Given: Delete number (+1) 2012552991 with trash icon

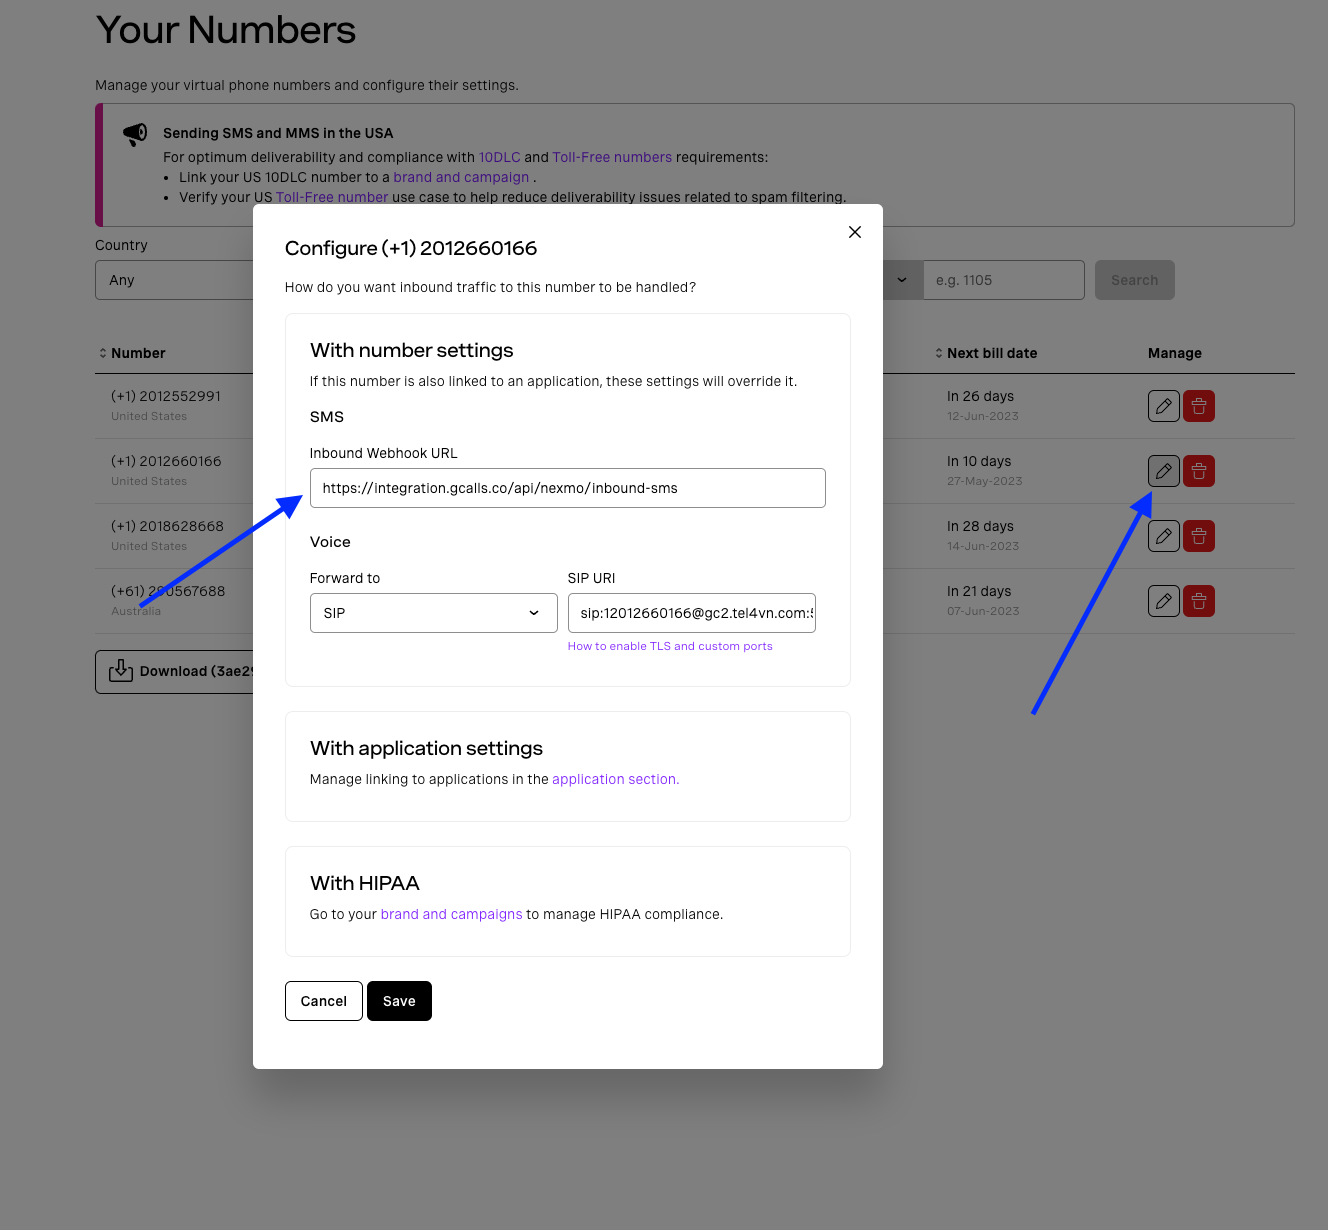Looking at the screenshot, I should tap(1199, 406).
